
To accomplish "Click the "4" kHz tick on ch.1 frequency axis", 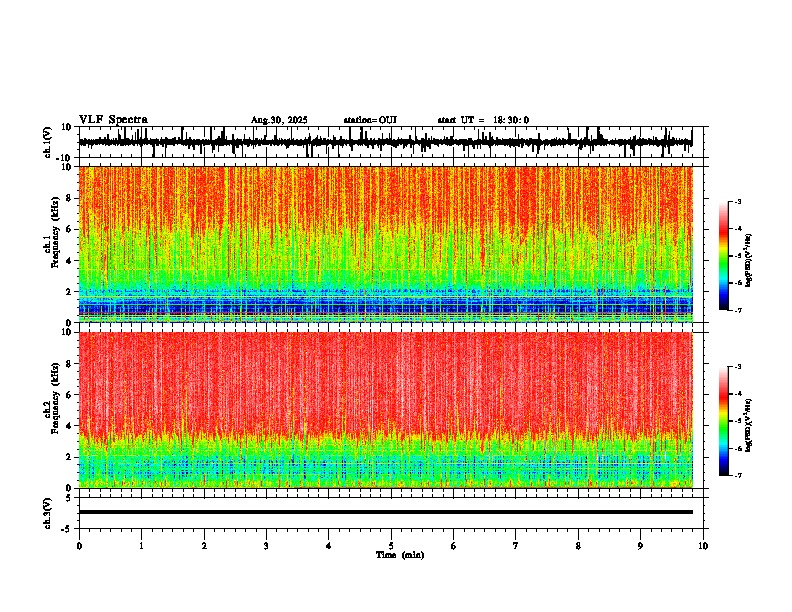I will (70, 261).
